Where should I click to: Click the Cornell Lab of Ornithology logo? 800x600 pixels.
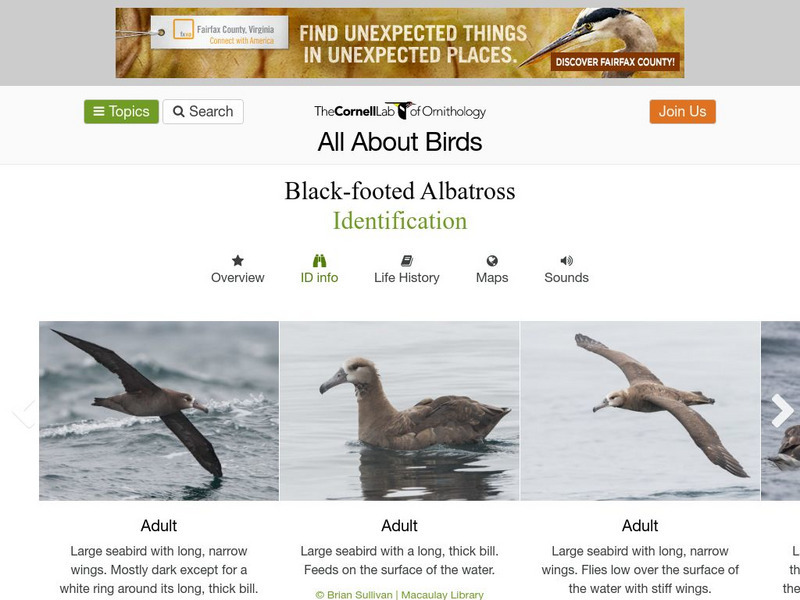400,111
